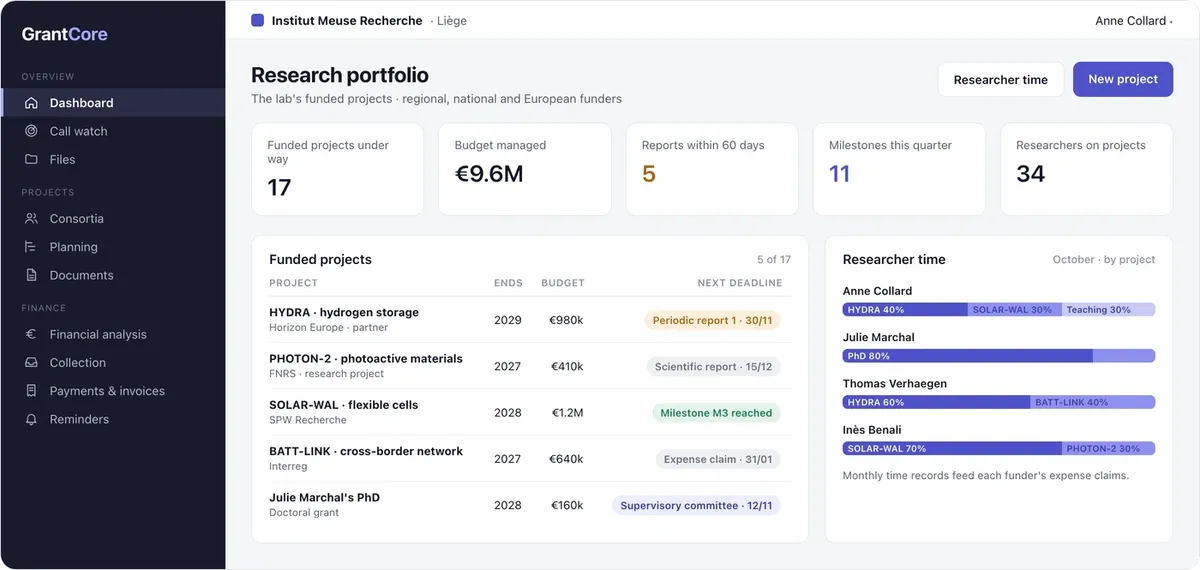Click Thomas Verhaegen's name
1200x570 pixels.
(895, 384)
